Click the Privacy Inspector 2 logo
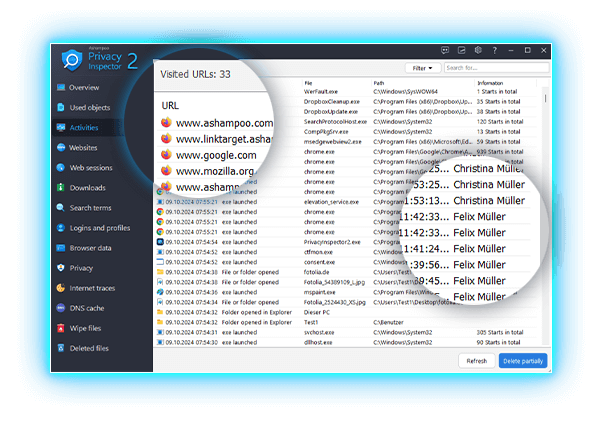Screen dimensions: 600x430 point(99,61)
